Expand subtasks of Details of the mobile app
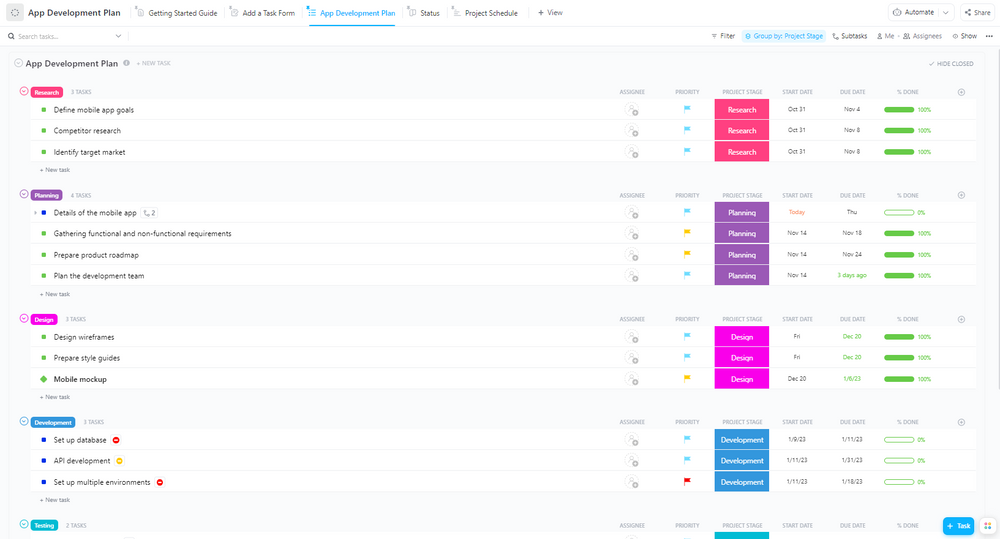The width and height of the screenshot is (1000, 539). point(35,213)
